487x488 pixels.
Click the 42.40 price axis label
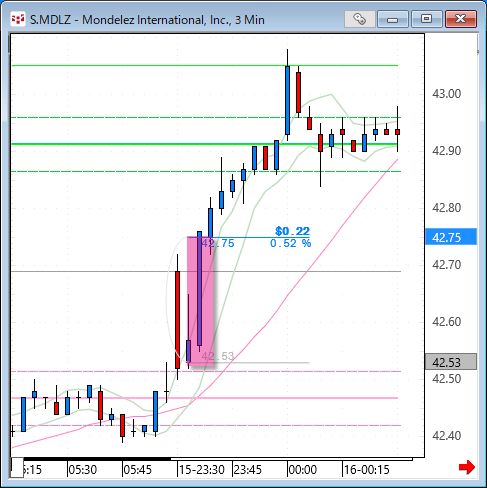pyautogui.click(x=447, y=436)
